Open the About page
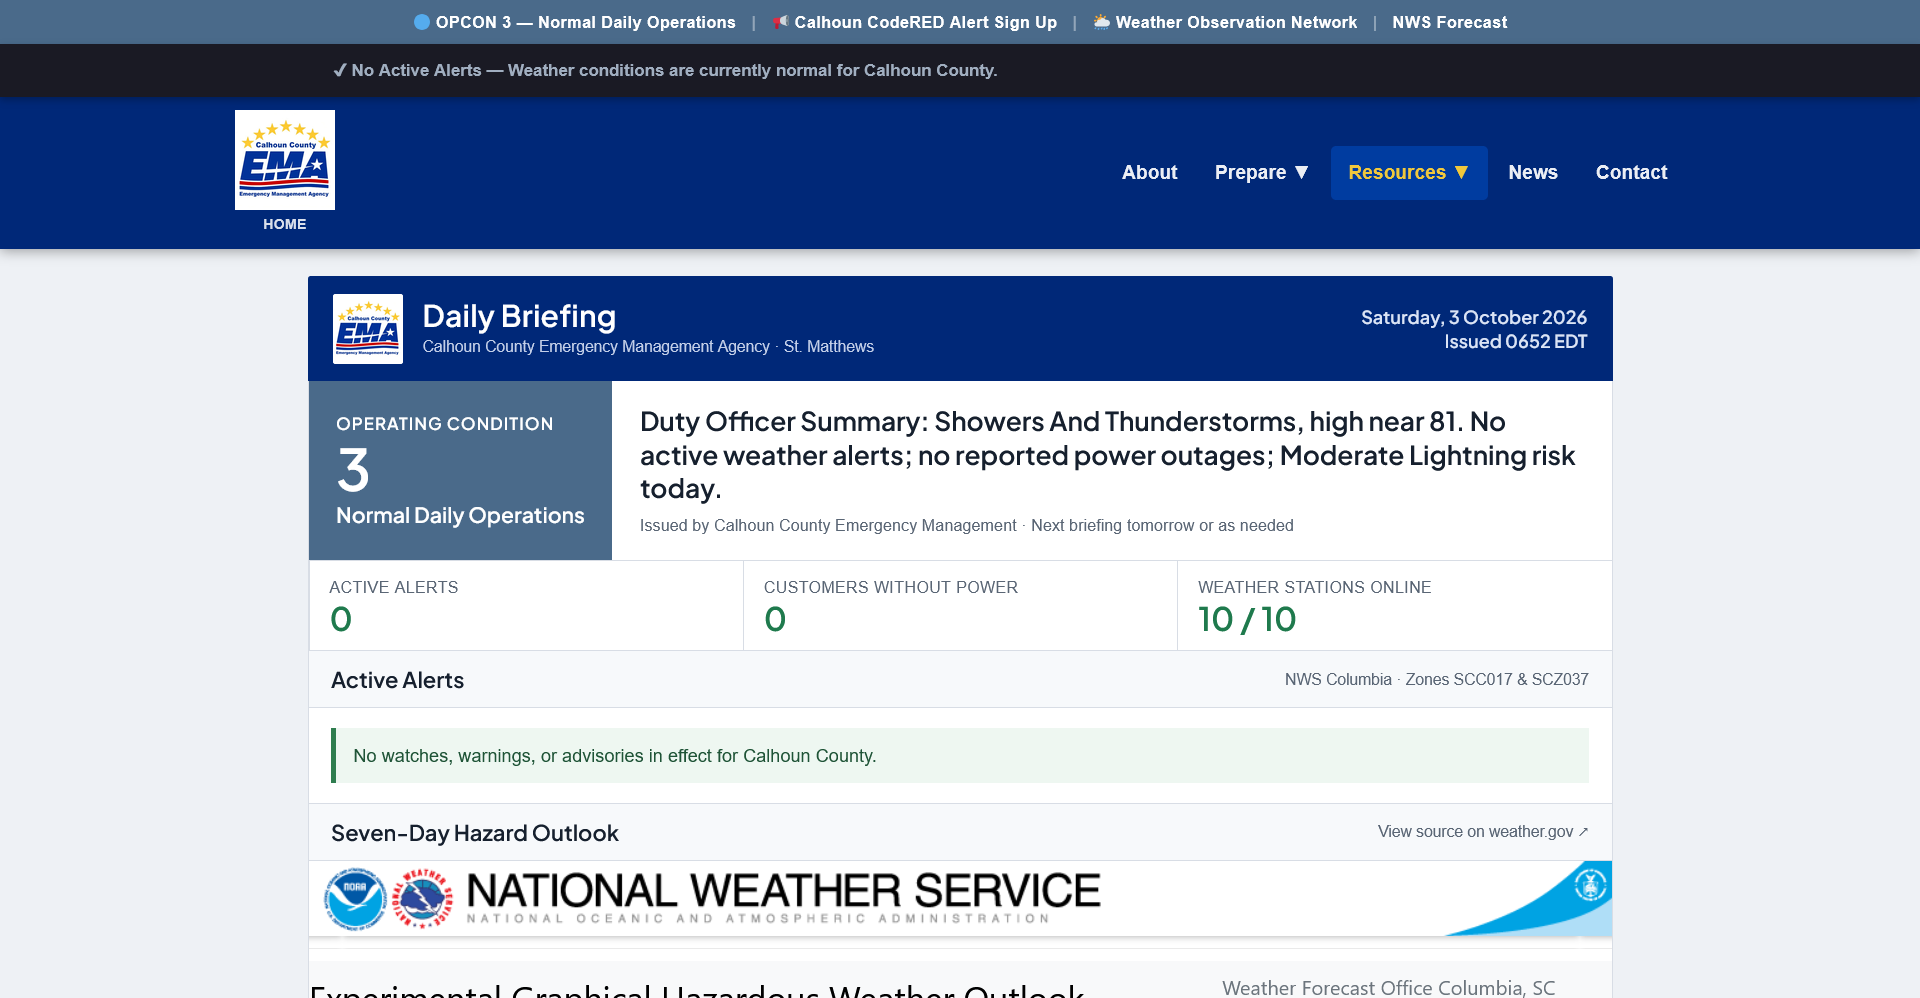Viewport: 1920px width, 998px height. coord(1149,172)
